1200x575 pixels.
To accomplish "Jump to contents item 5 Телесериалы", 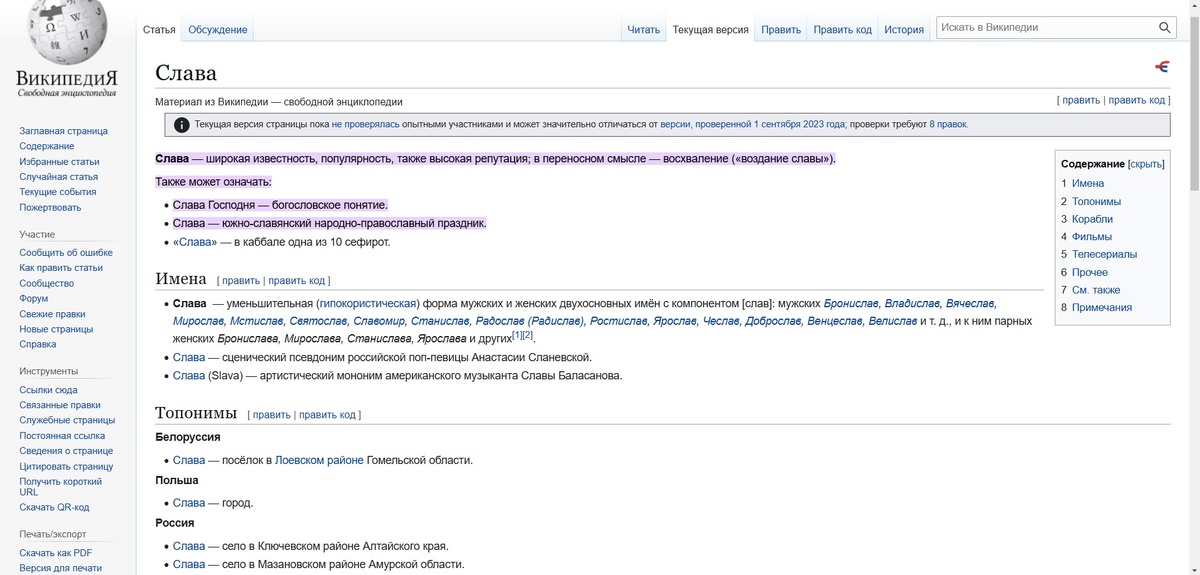I will point(1099,254).
